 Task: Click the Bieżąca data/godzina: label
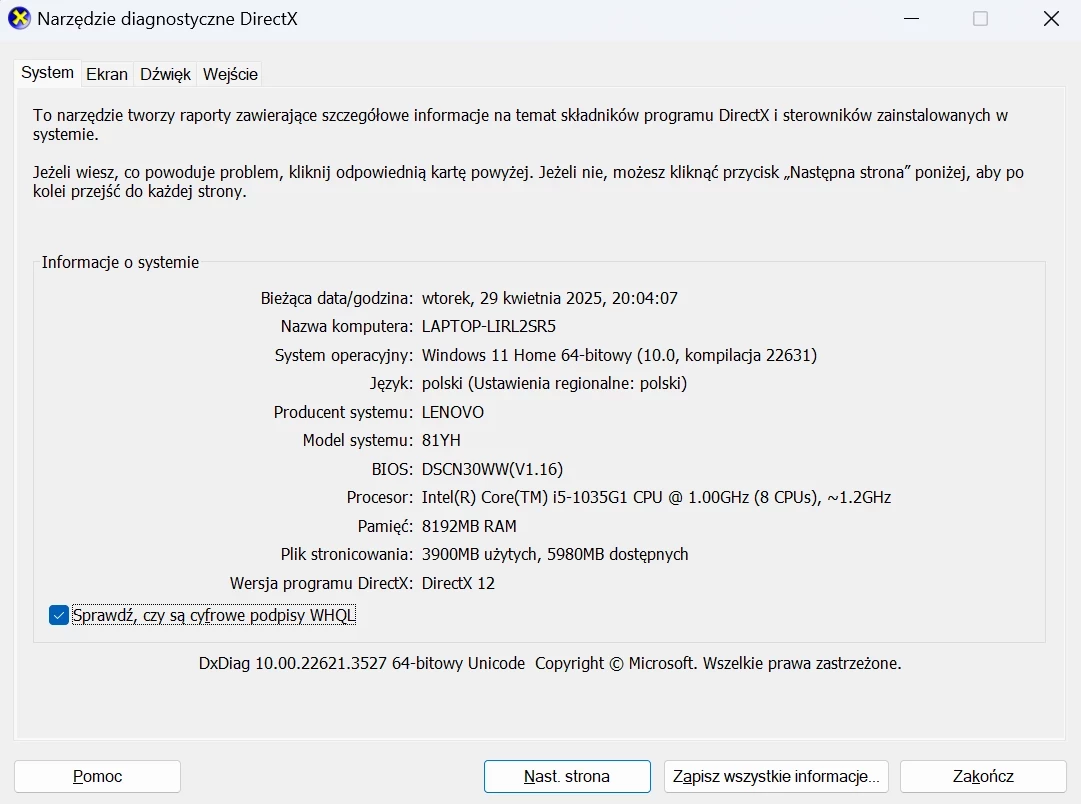pos(336,299)
